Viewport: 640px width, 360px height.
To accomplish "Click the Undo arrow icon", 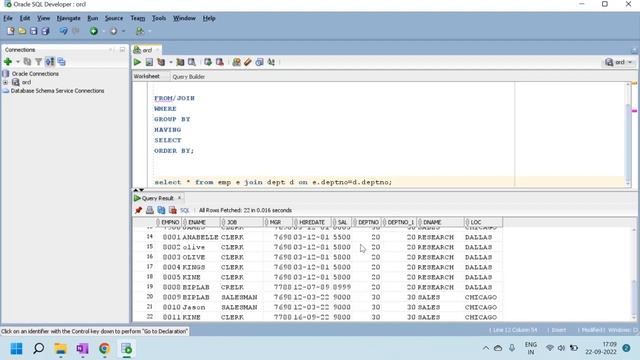I will [x=63, y=31].
